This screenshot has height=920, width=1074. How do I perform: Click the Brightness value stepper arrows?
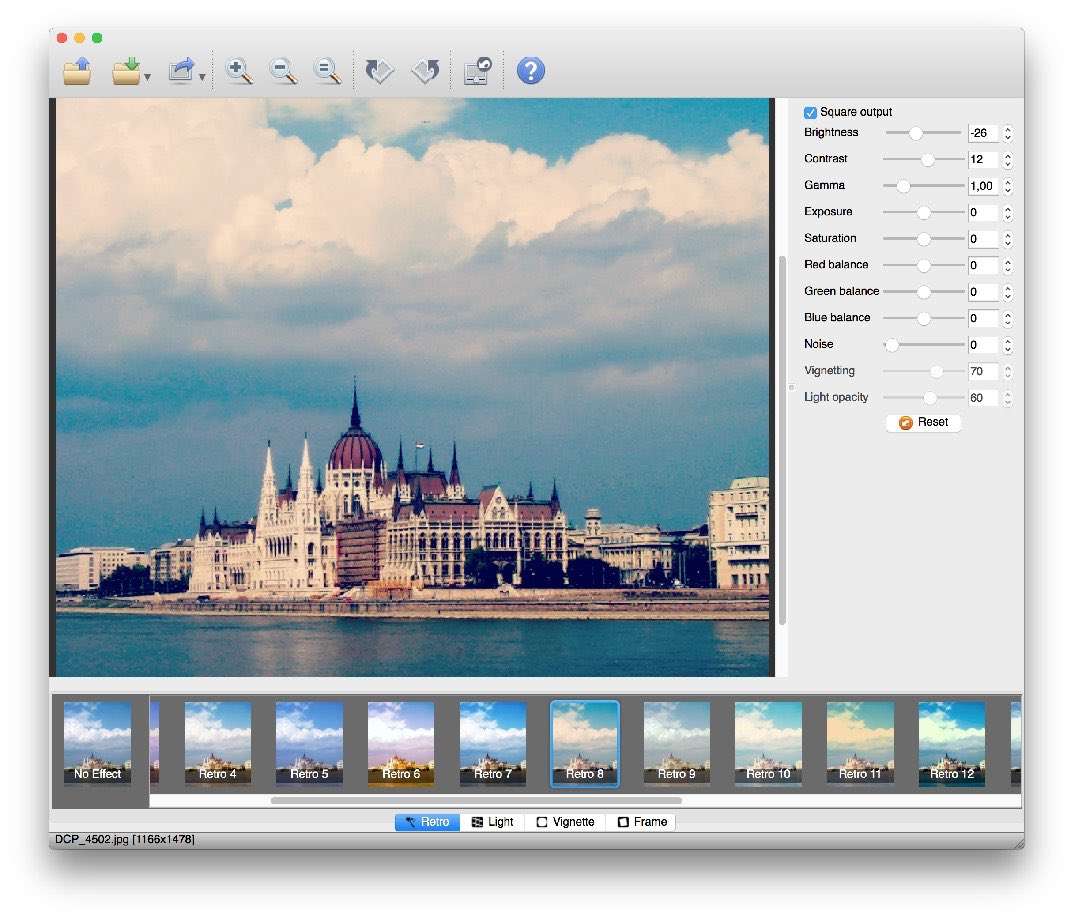pos(1008,133)
